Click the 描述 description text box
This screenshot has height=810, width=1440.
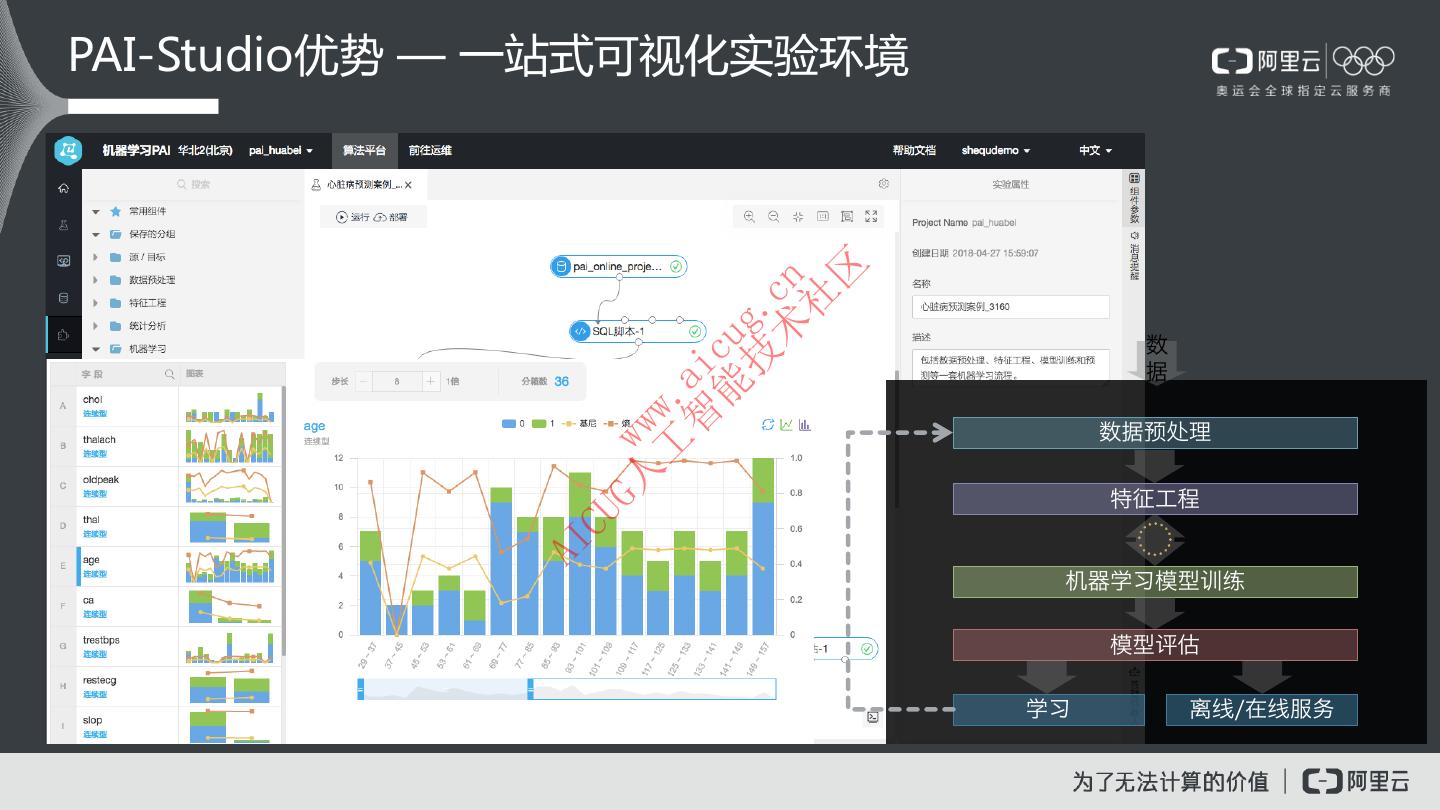click(1010, 365)
